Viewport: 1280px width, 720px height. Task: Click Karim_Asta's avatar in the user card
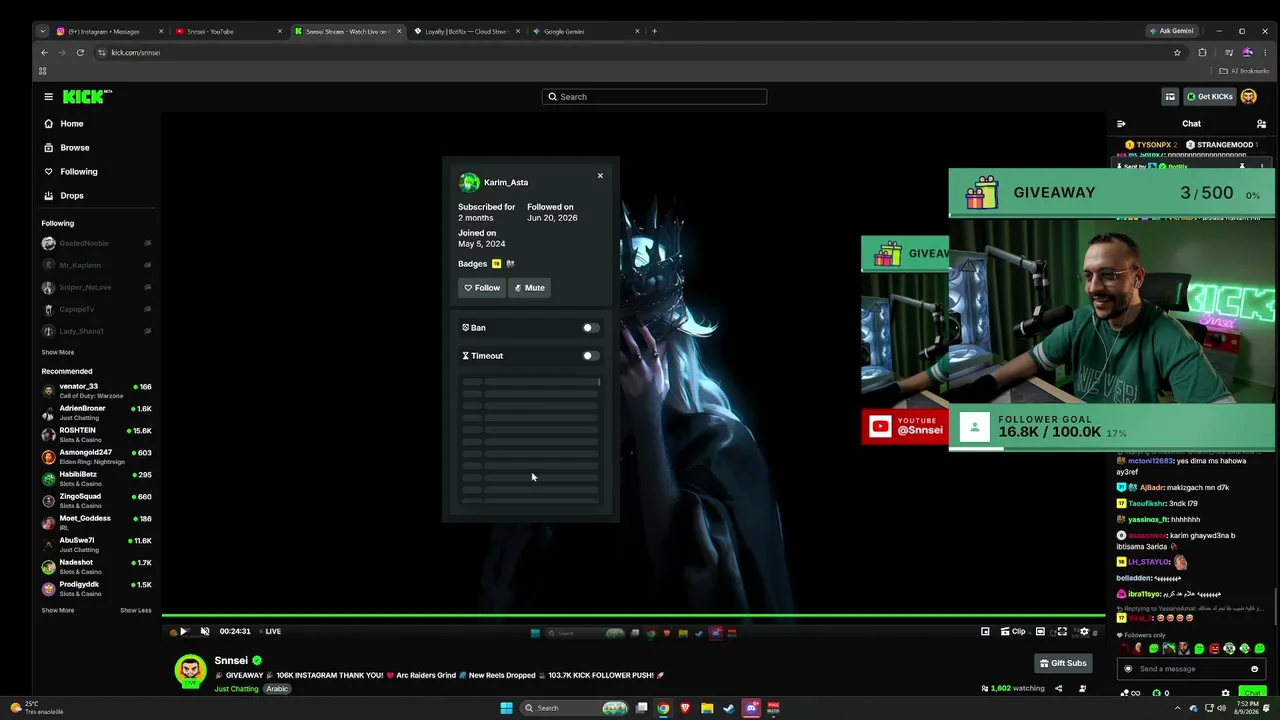pos(469,182)
